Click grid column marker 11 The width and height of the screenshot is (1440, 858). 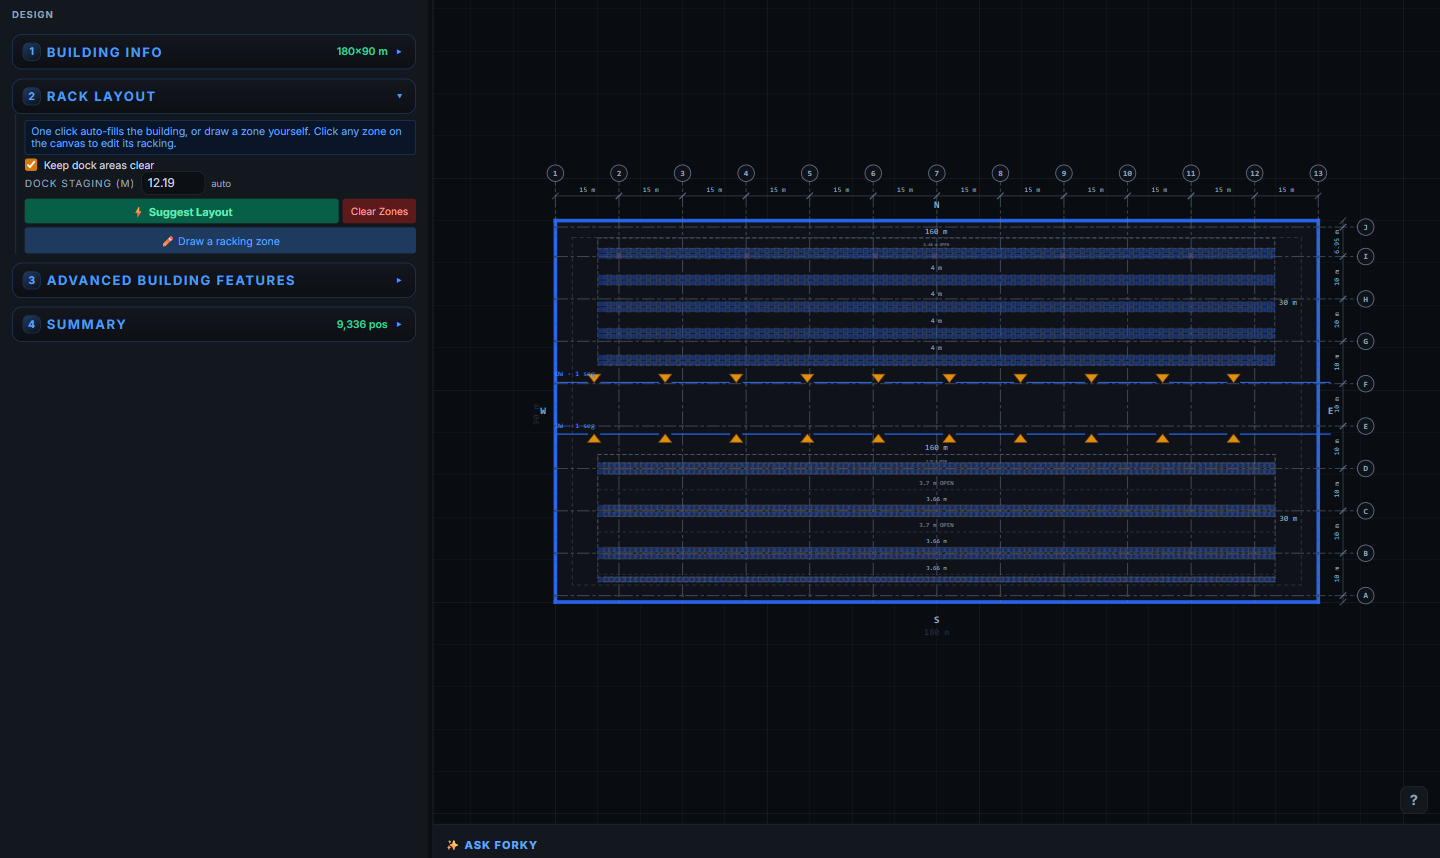(x=1191, y=173)
